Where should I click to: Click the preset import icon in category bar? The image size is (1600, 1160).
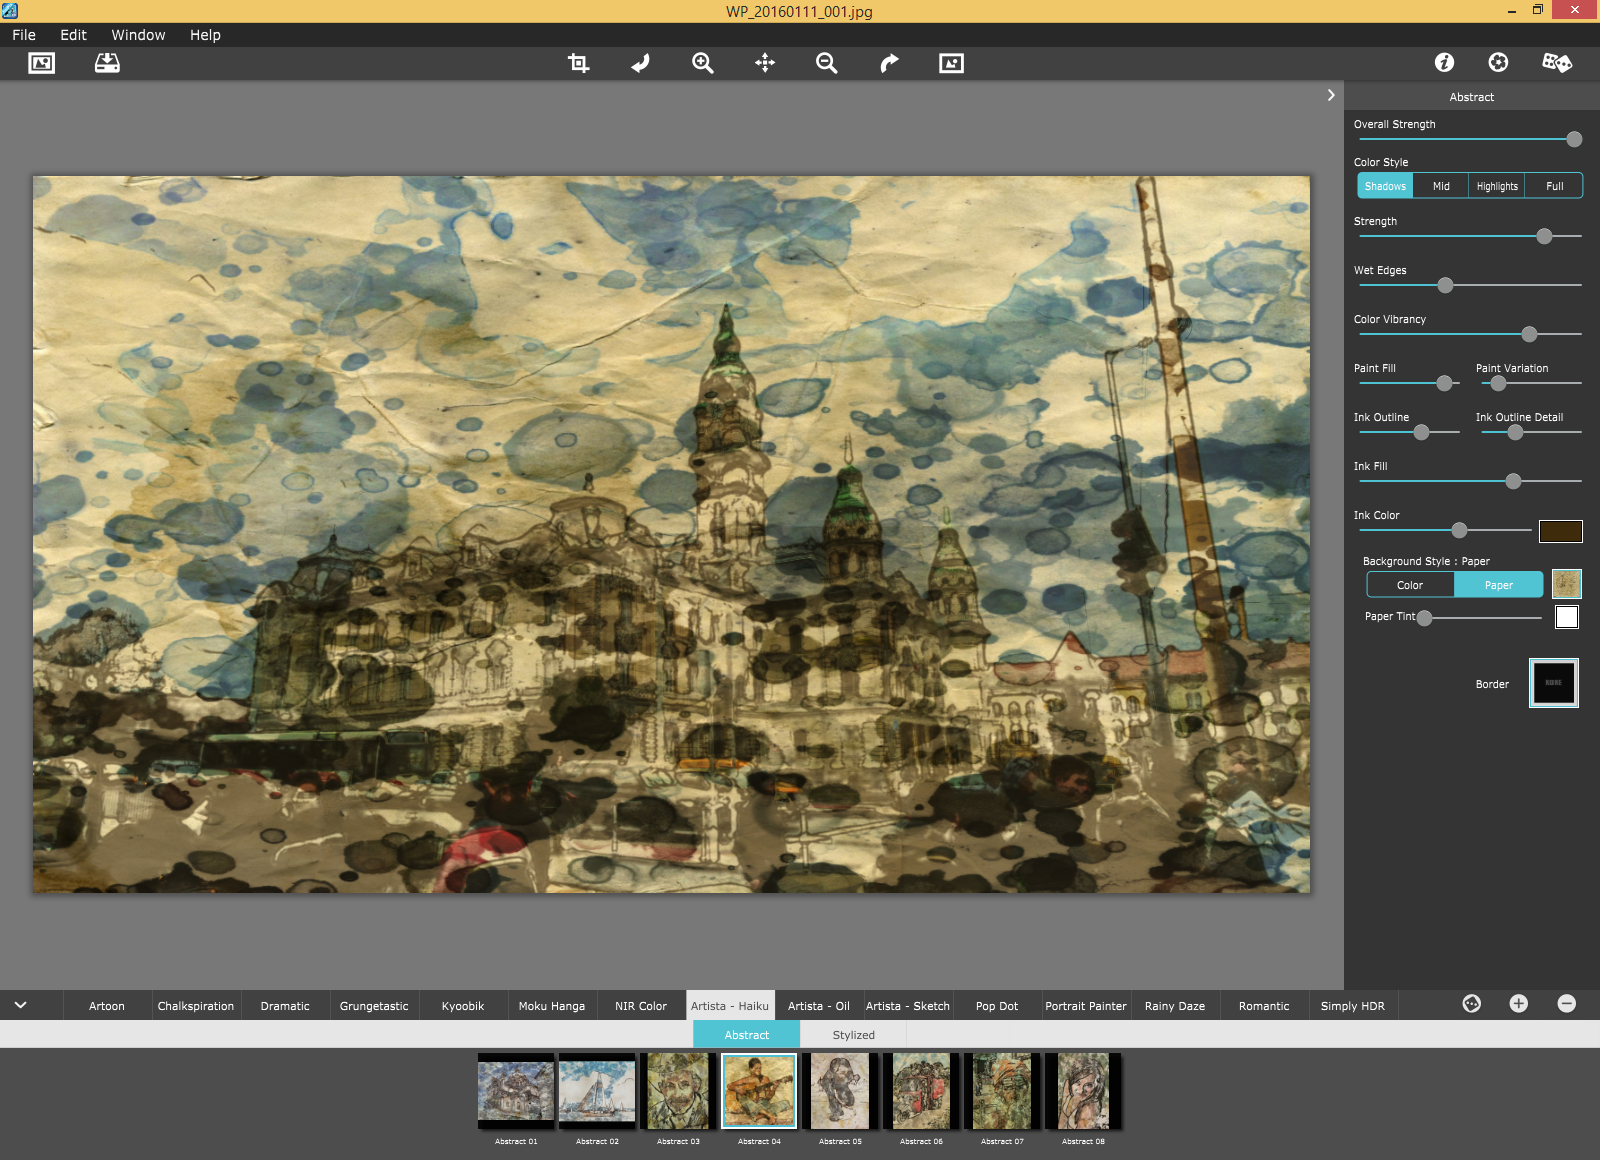(1472, 1004)
